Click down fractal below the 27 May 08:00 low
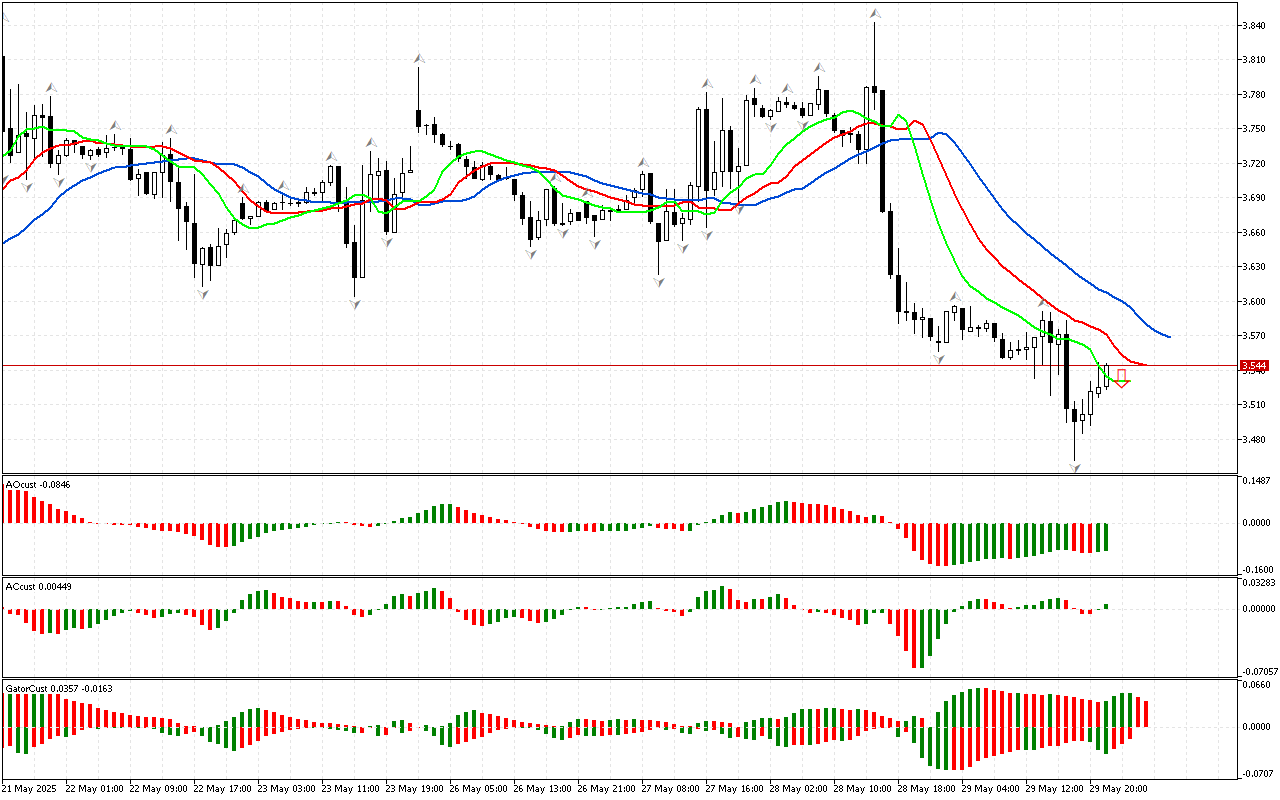Viewport: 1280px width, 800px height. click(658, 283)
